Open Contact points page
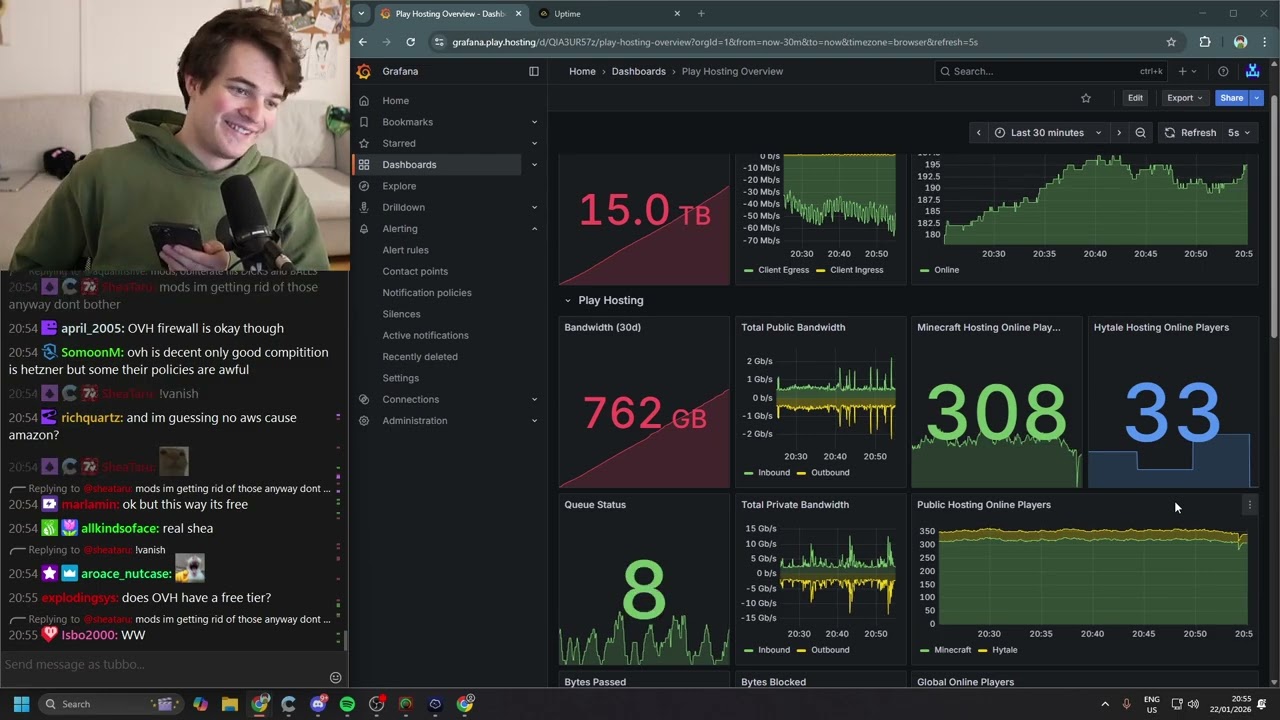This screenshot has height=720, width=1280. 415,271
